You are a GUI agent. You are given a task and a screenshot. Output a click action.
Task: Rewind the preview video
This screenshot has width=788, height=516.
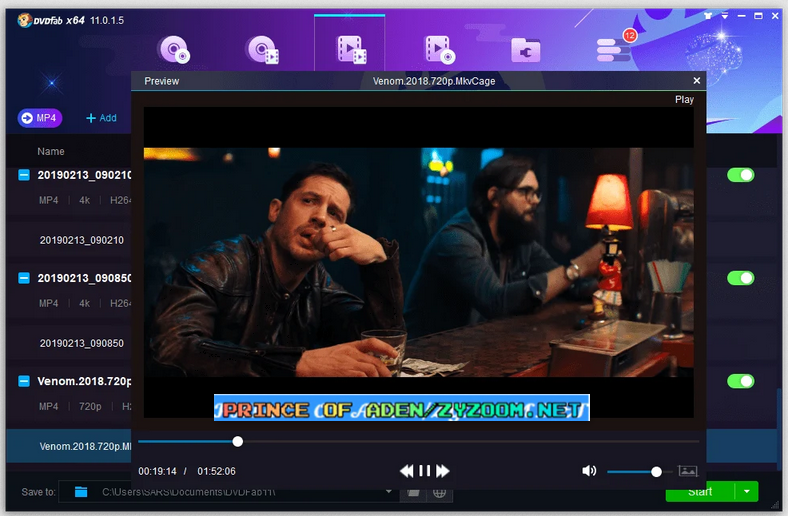(407, 471)
